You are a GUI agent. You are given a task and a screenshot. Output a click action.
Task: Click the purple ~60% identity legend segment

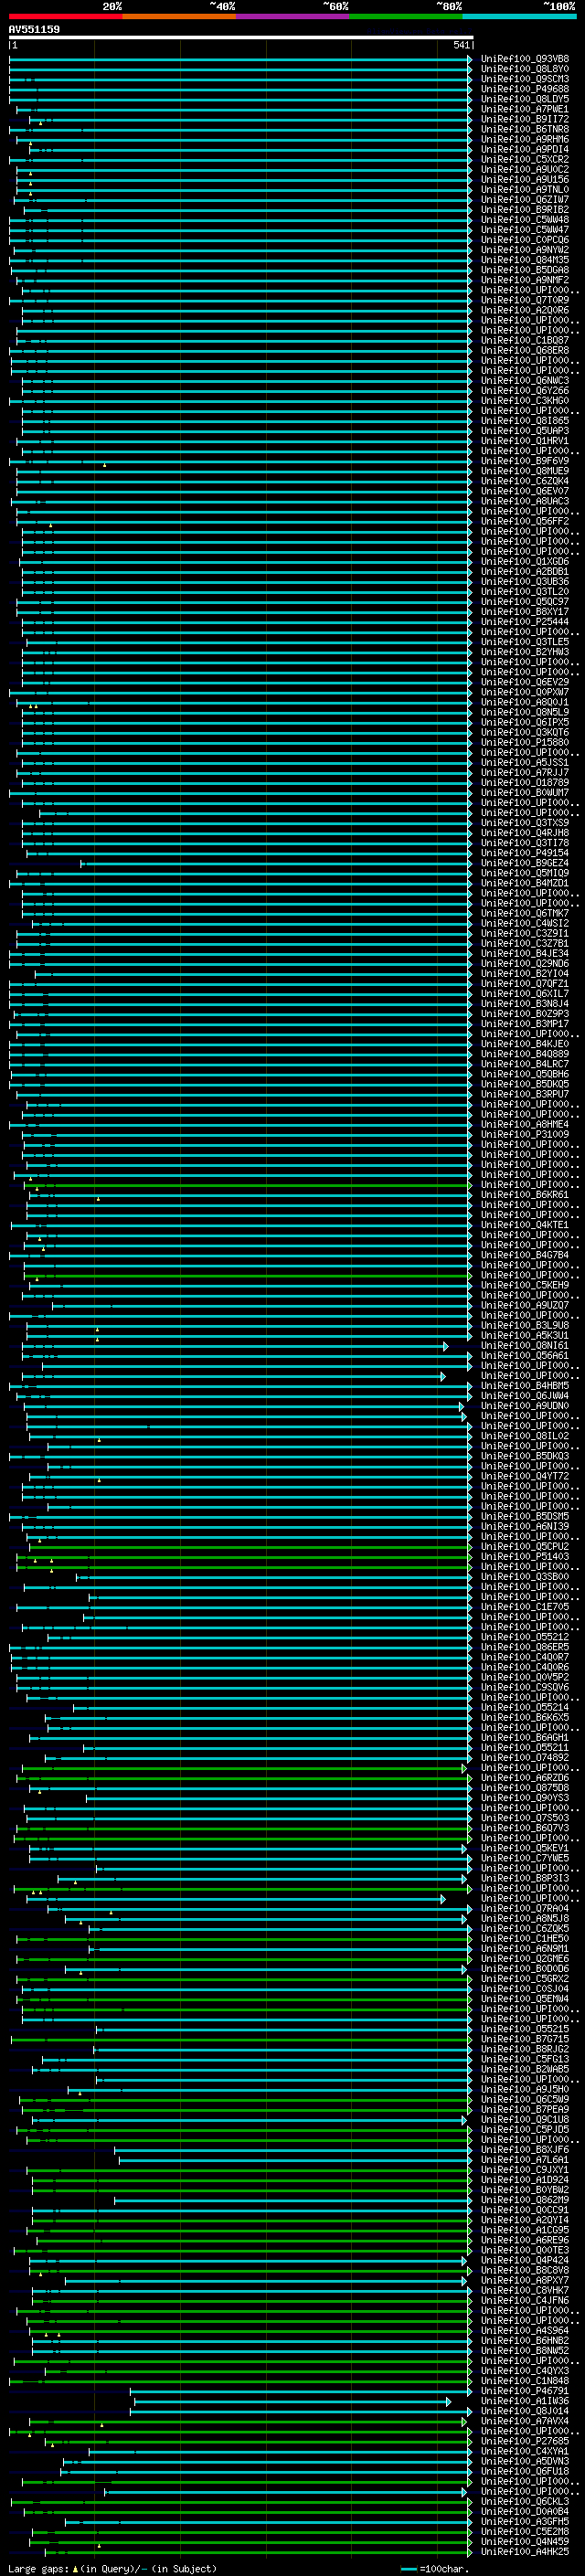click(x=292, y=16)
